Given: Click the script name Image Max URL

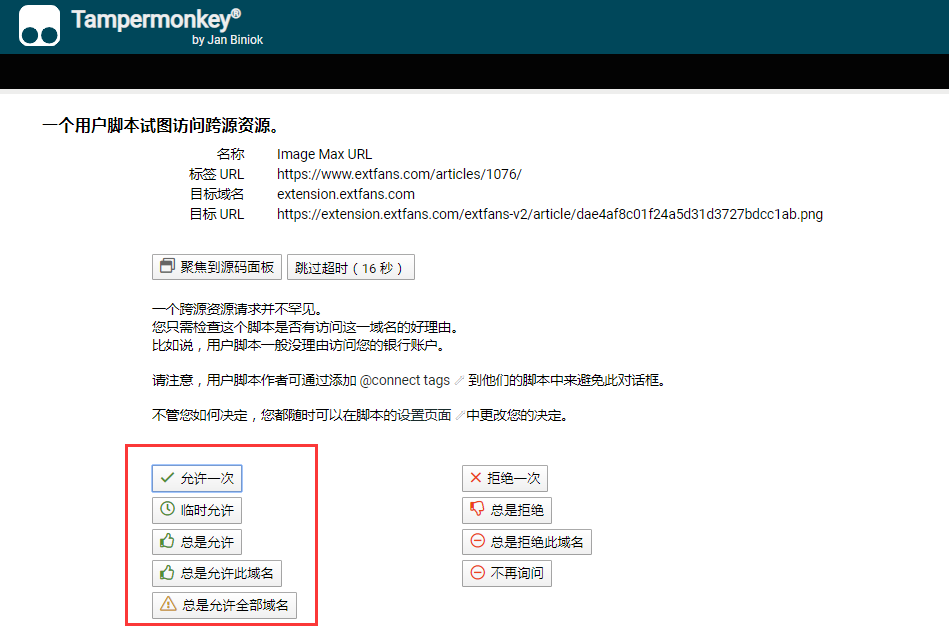Looking at the screenshot, I should pos(324,154).
